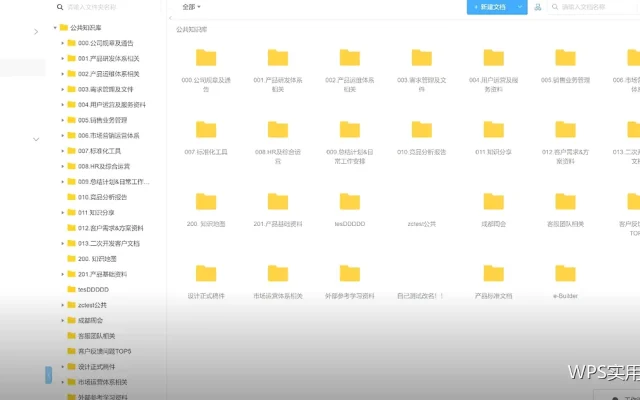Open the 008 HR及综合运营 grid folder
The width and height of the screenshot is (640, 400).
click(x=278, y=129)
